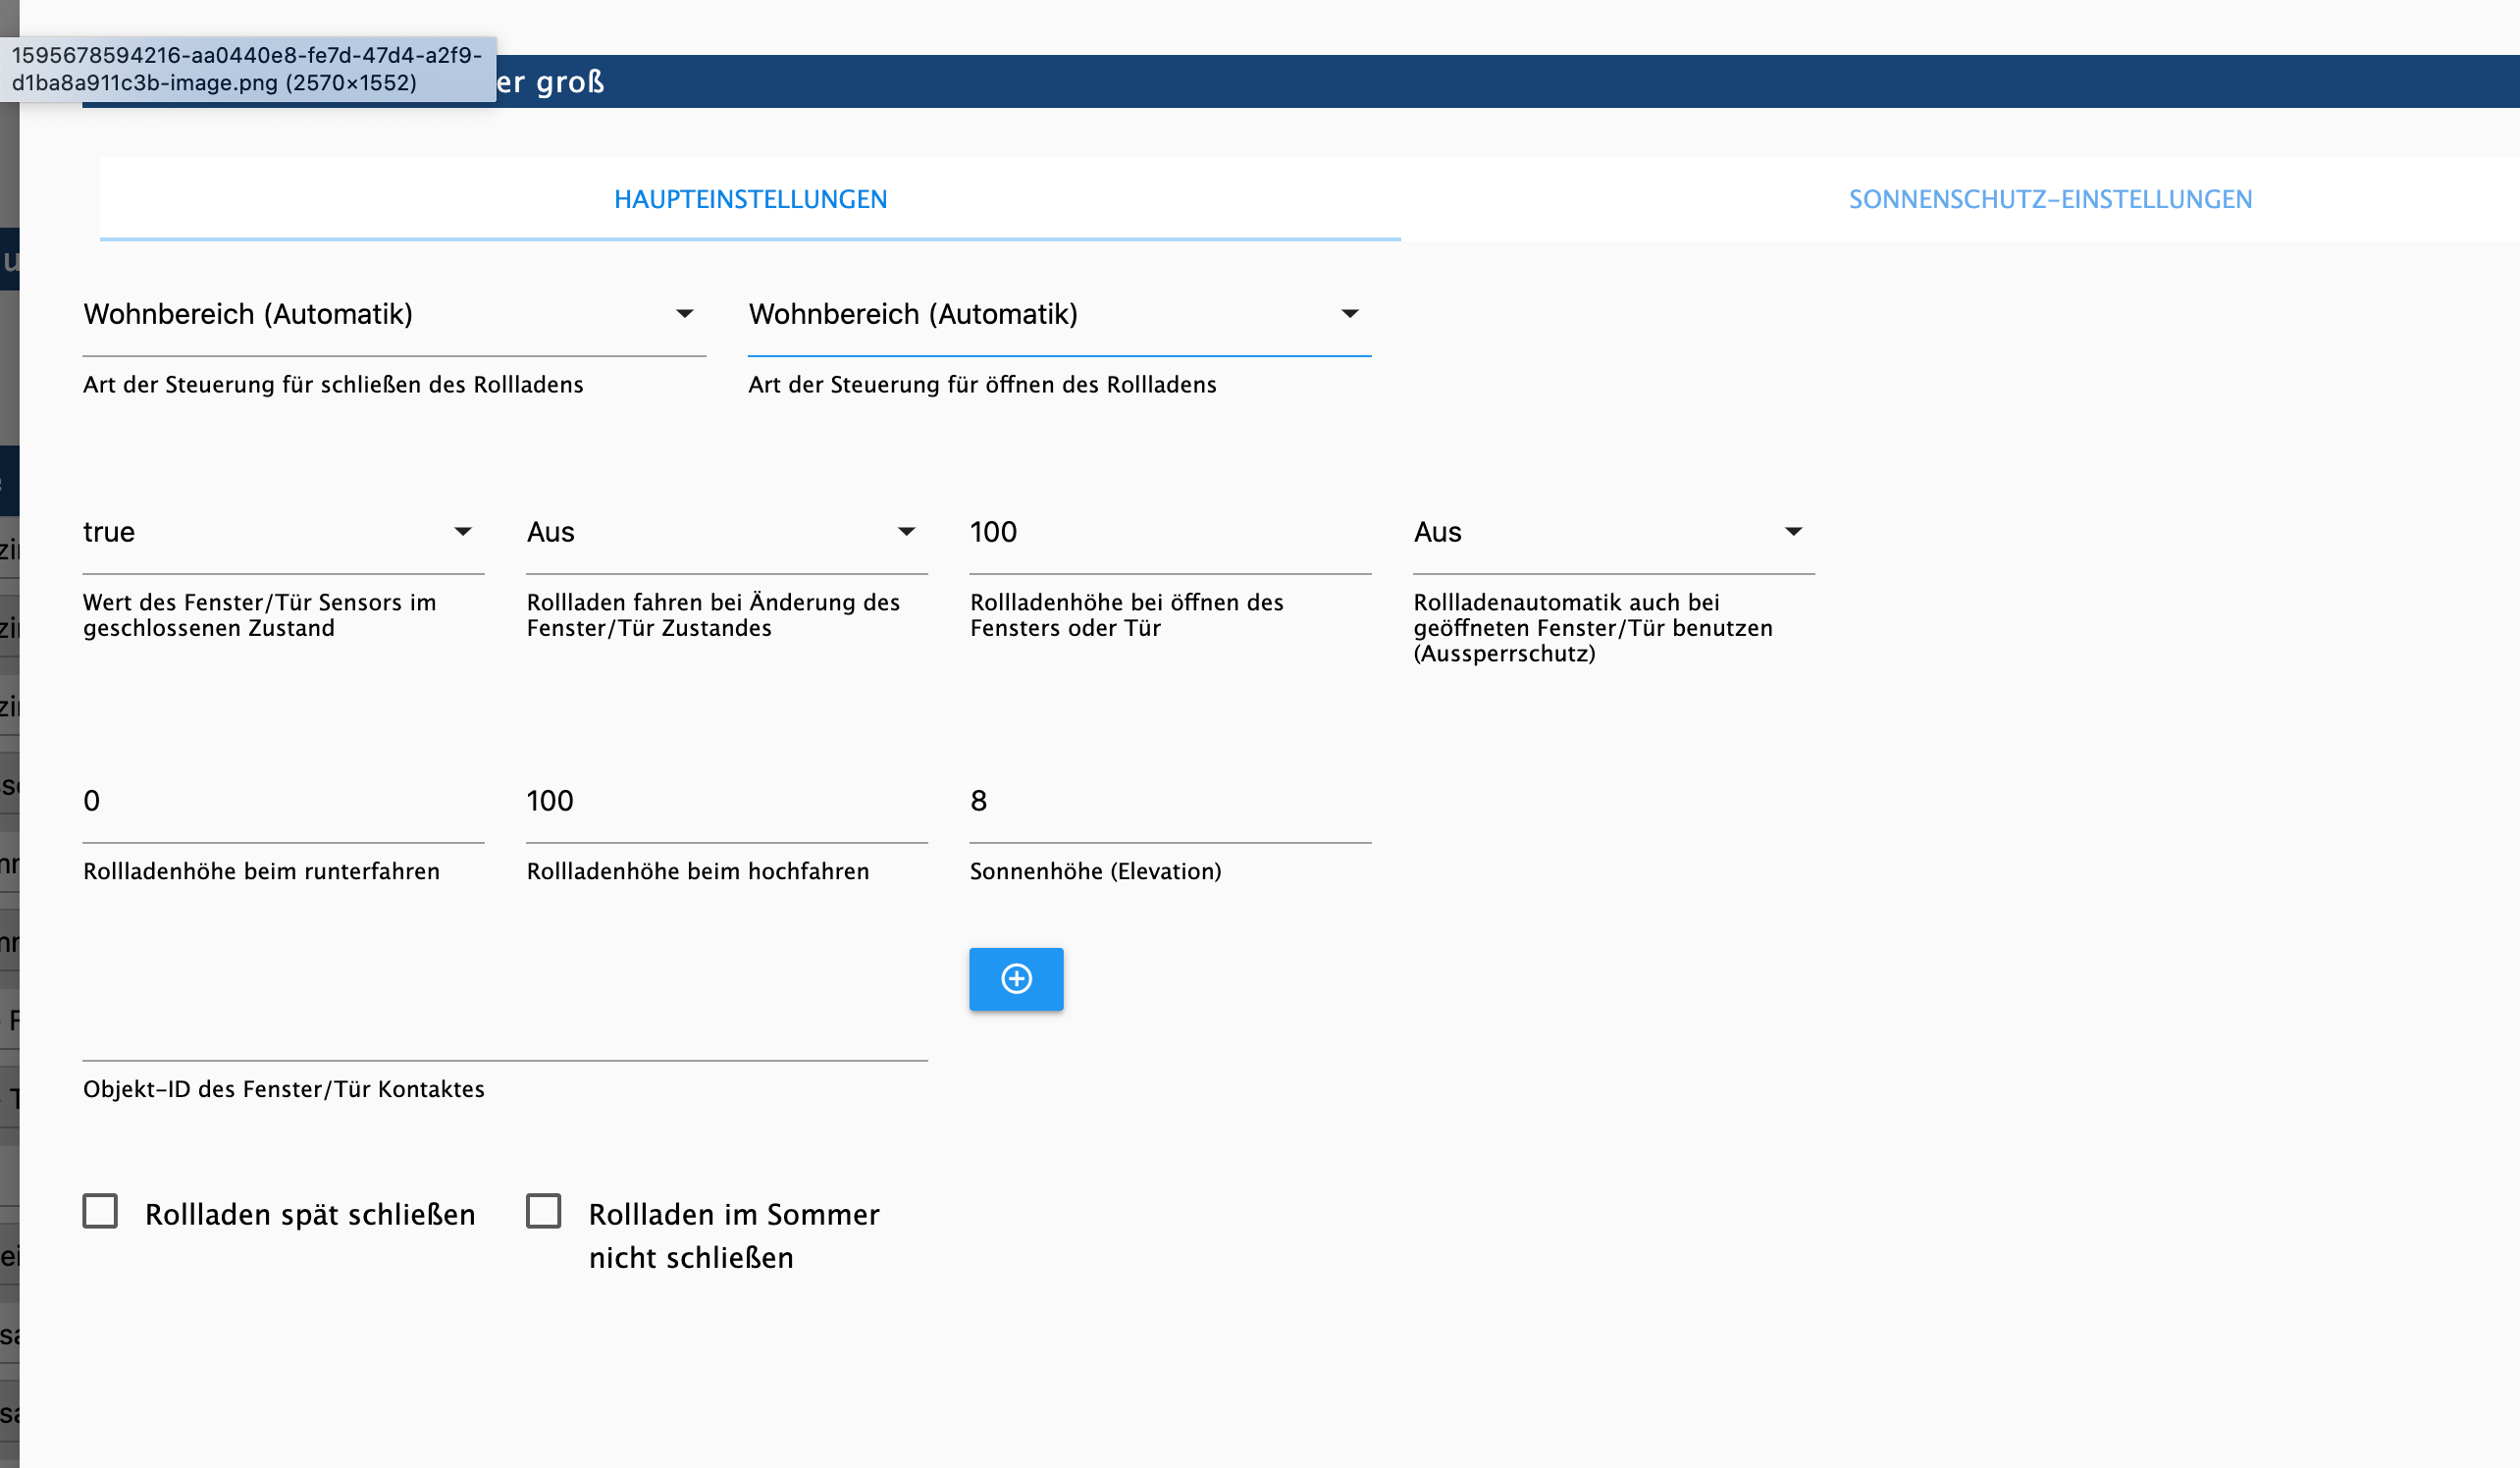The width and height of the screenshot is (2520, 1468).
Task: Click the image filename tooltip at top left
Action: click(248, 69)
